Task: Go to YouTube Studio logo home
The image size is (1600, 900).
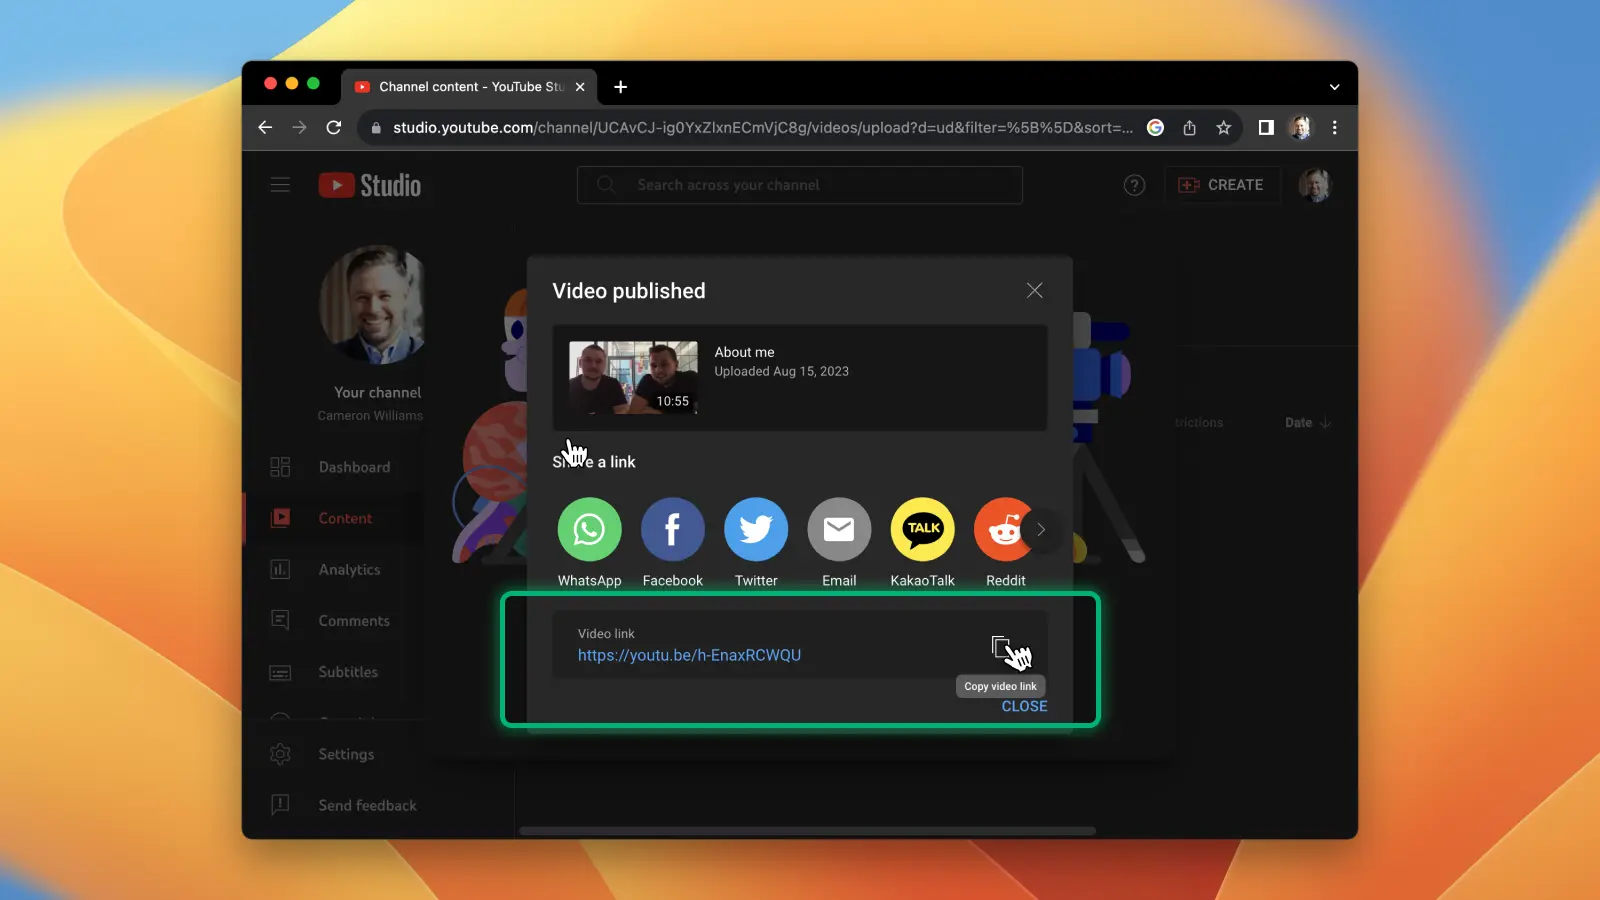Action: coord(370,185)
